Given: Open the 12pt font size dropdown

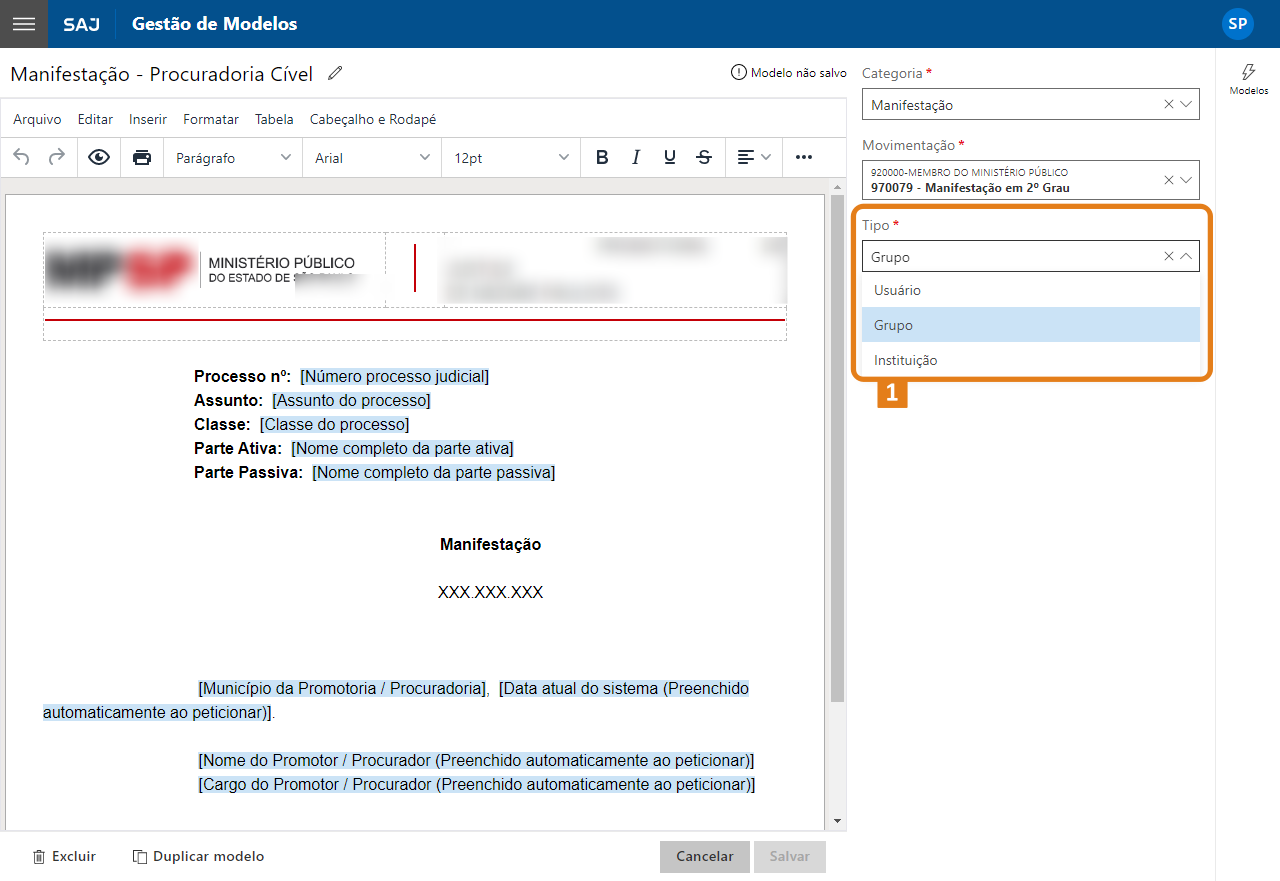Looking at the screenshot, I should coord(512,157).
